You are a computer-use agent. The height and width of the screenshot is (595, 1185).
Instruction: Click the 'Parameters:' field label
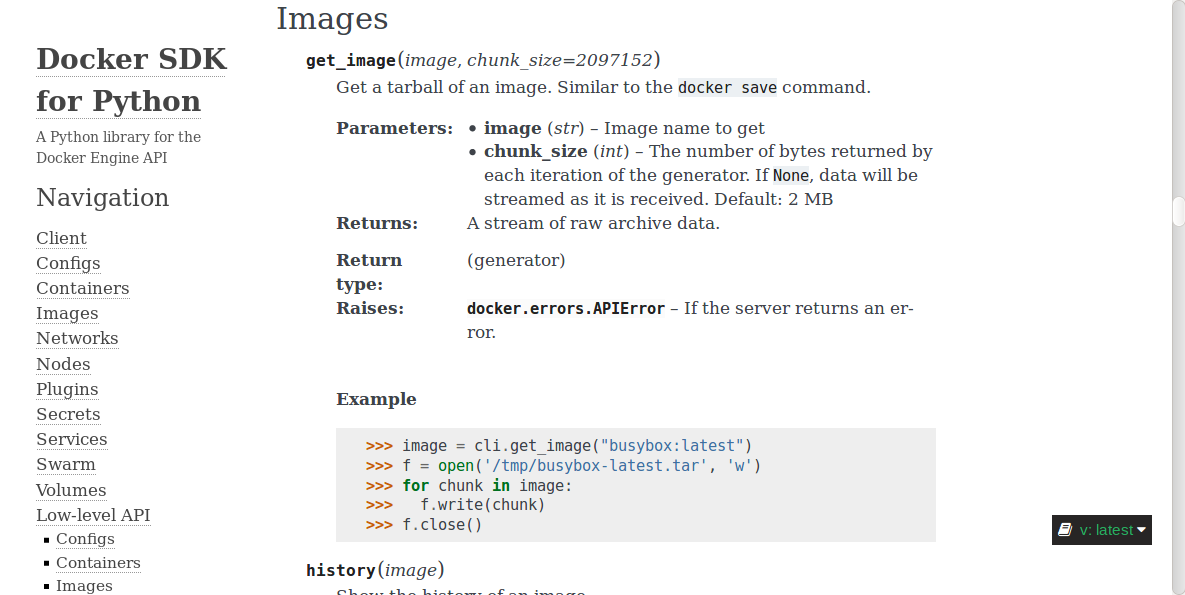point(394,129)
